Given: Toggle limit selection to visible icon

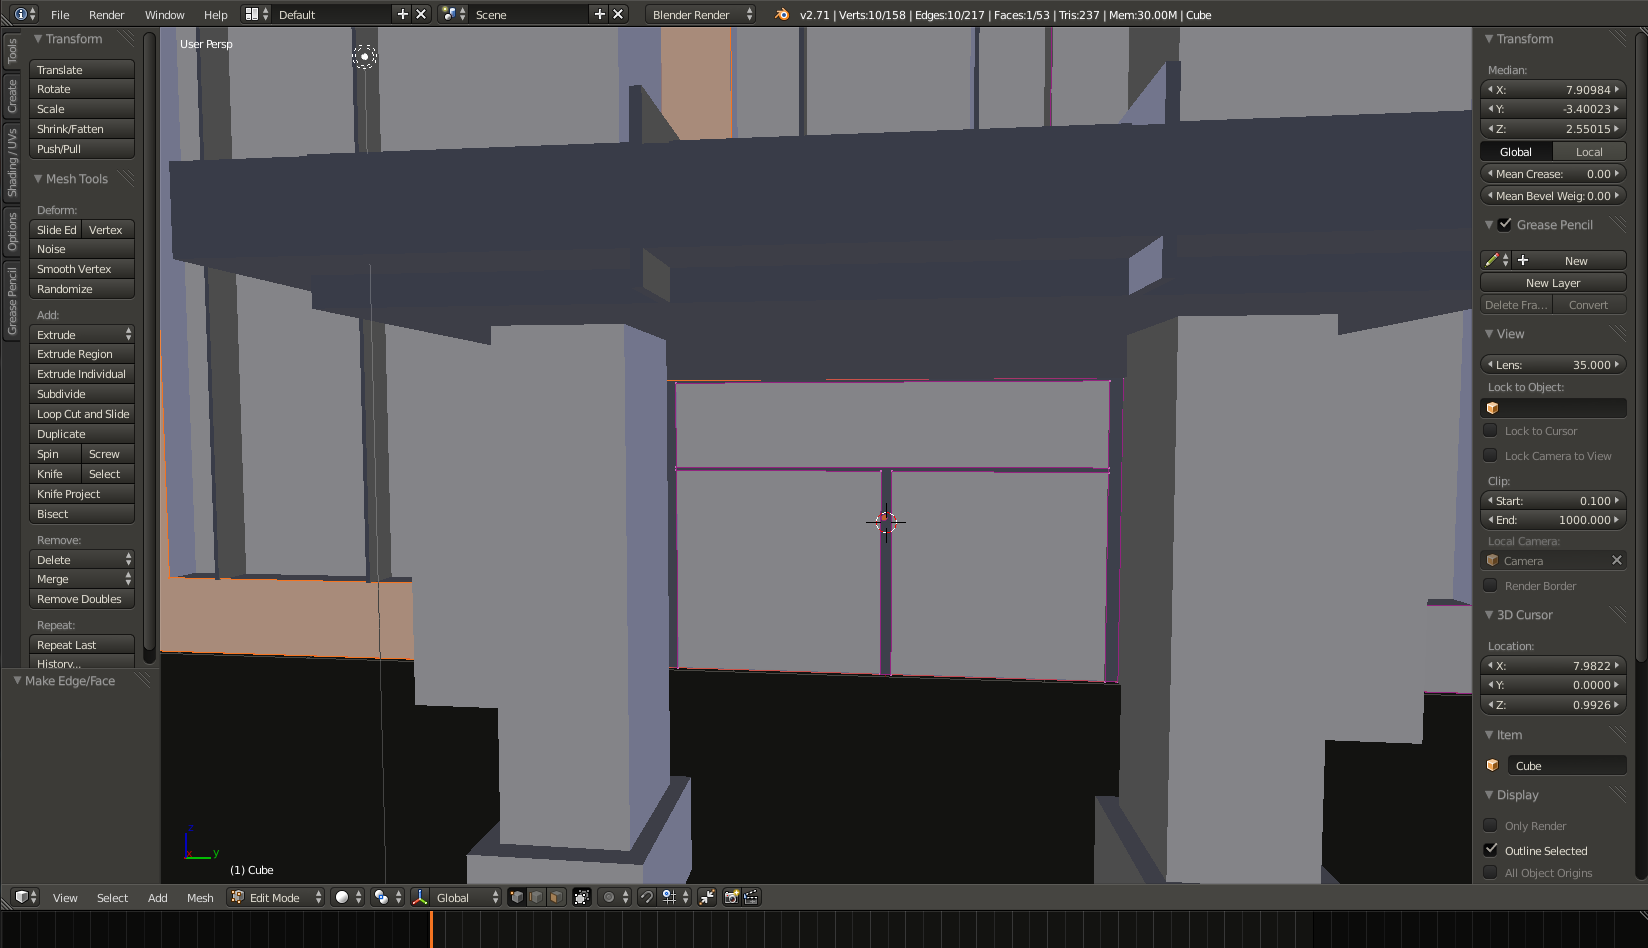Looking at the screenshot, I should click(x=582, y=897).
